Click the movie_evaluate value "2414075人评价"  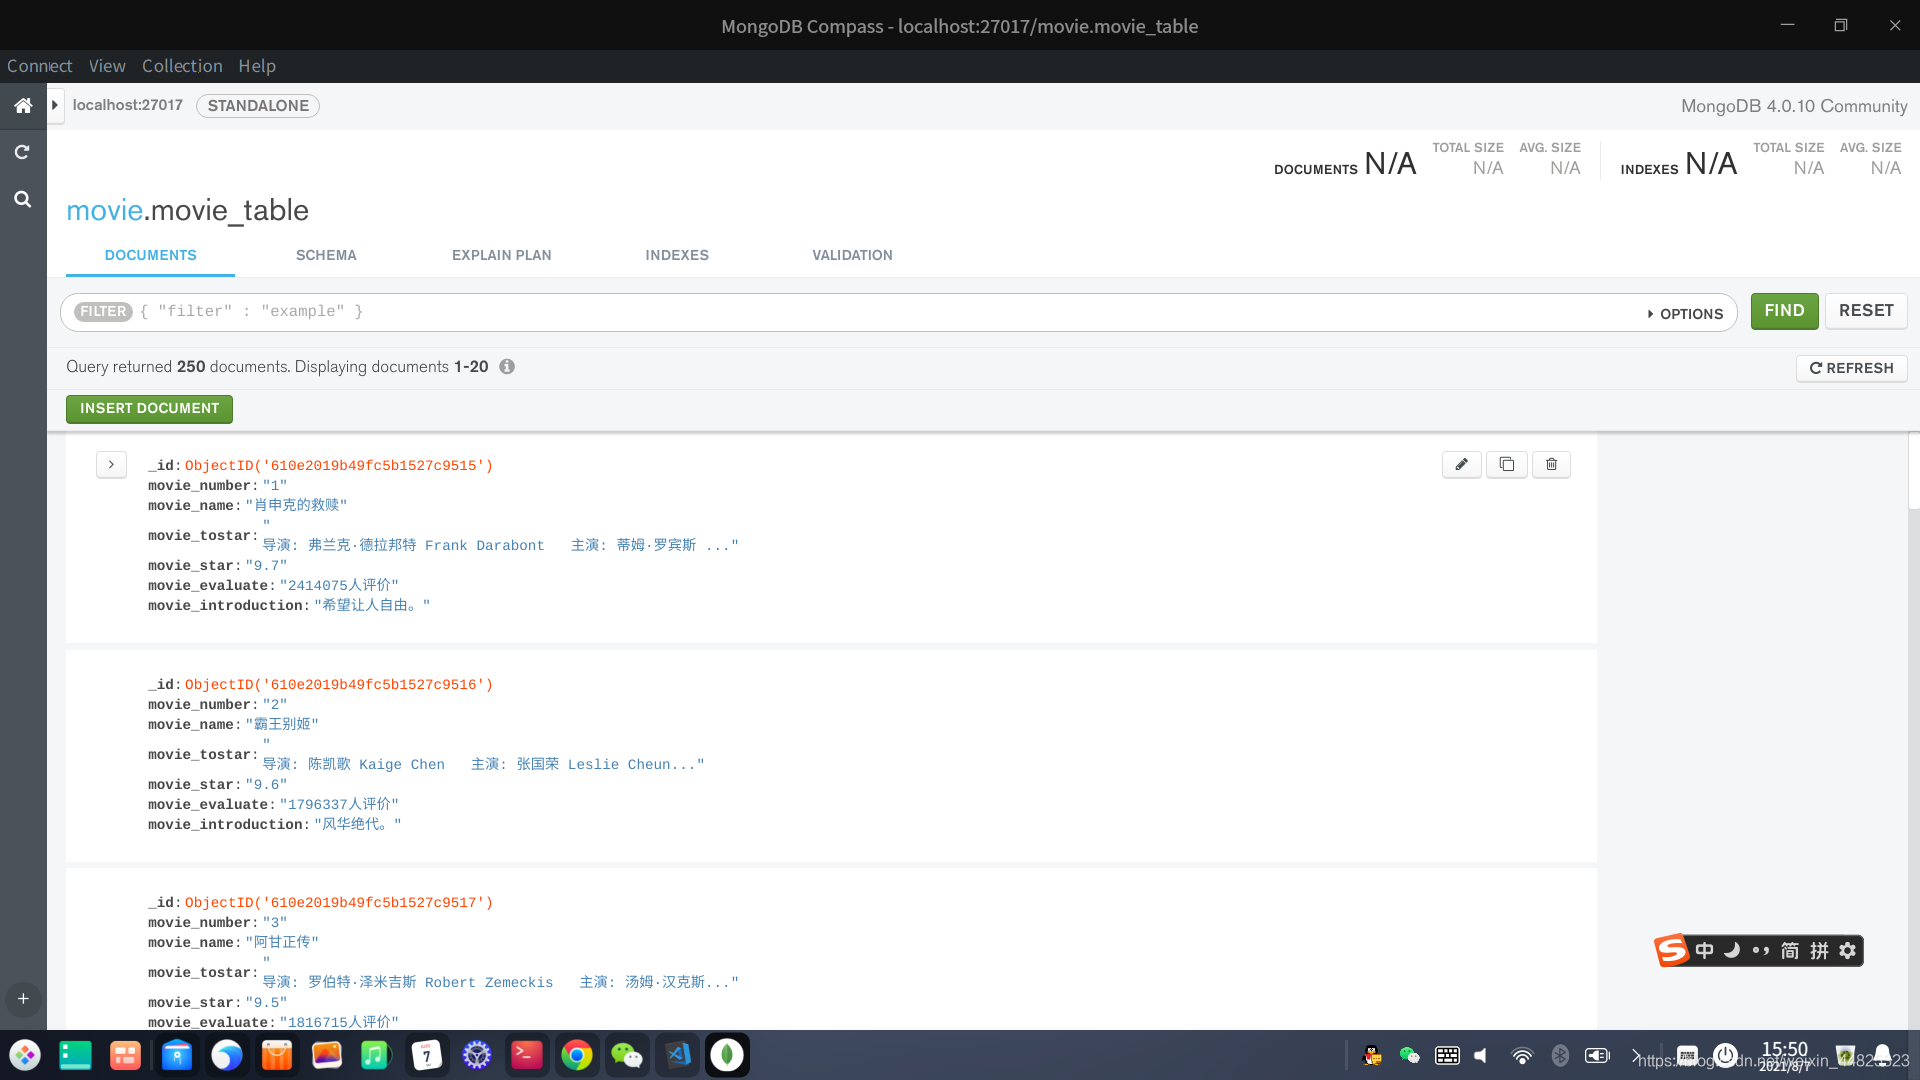tap(339, 586)
